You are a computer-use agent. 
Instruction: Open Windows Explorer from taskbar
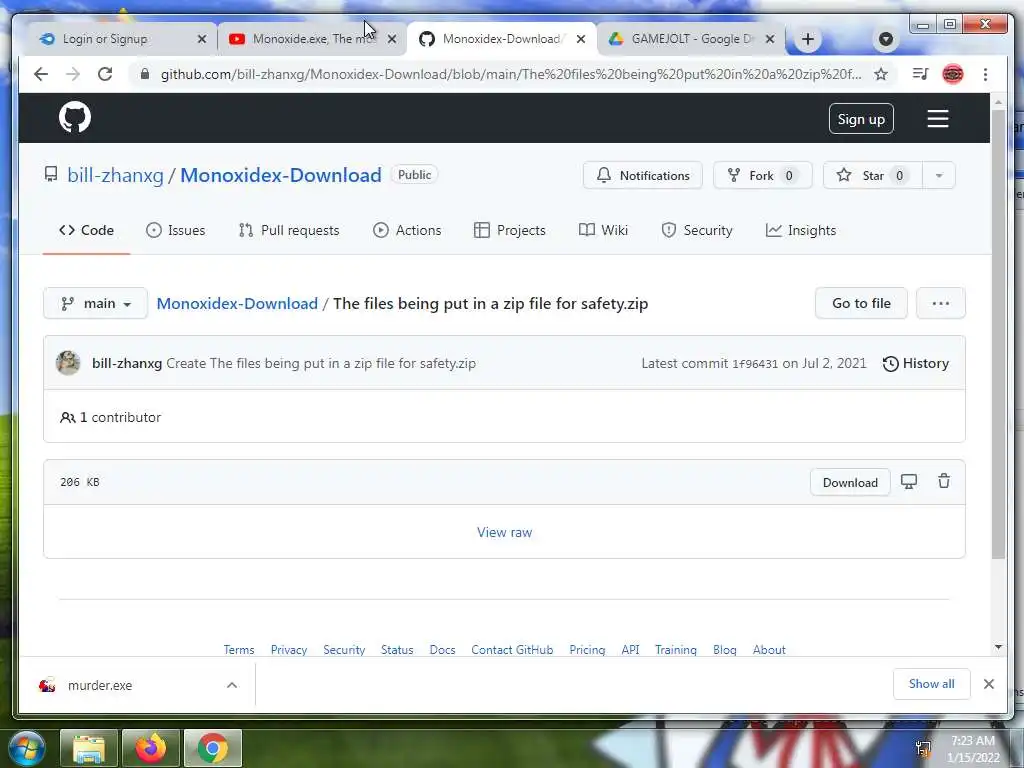89,748
